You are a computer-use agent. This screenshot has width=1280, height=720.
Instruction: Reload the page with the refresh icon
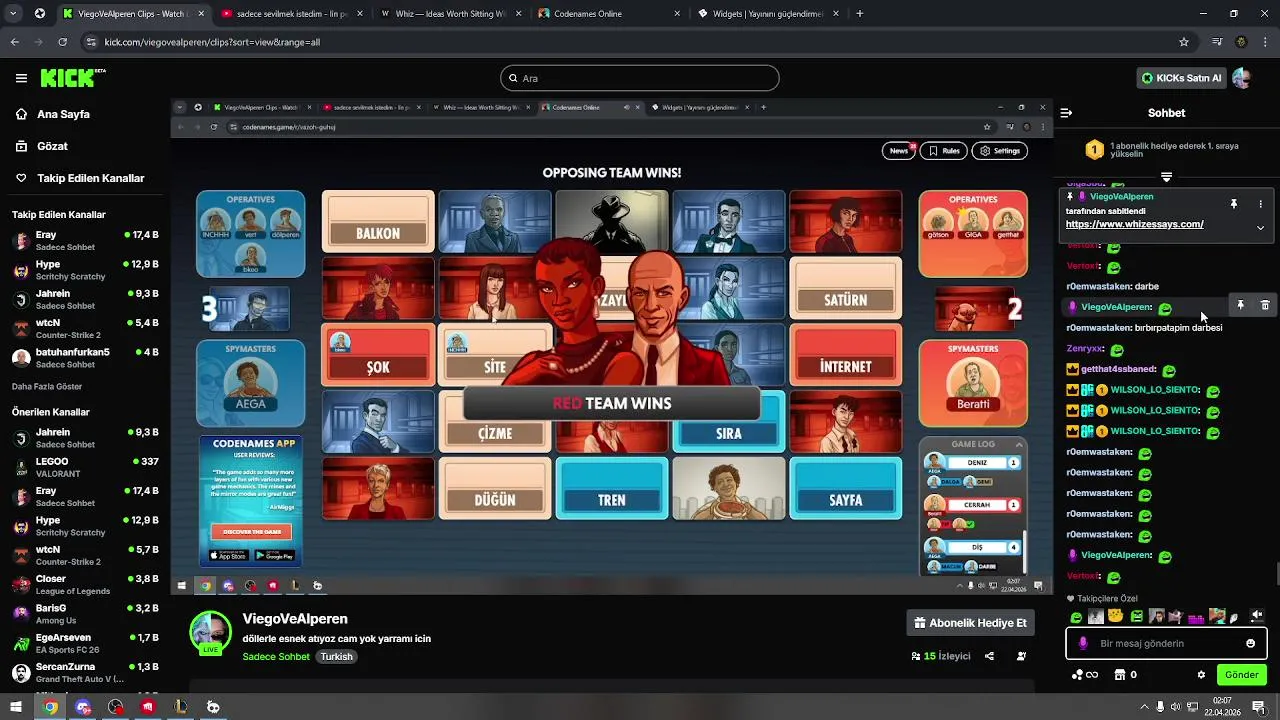coord(62,42)
